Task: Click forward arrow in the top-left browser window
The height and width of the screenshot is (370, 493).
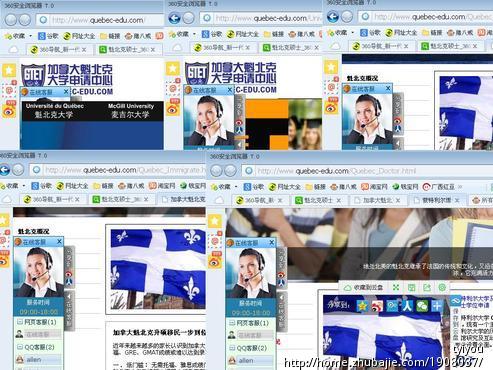Action: point(25,20)
